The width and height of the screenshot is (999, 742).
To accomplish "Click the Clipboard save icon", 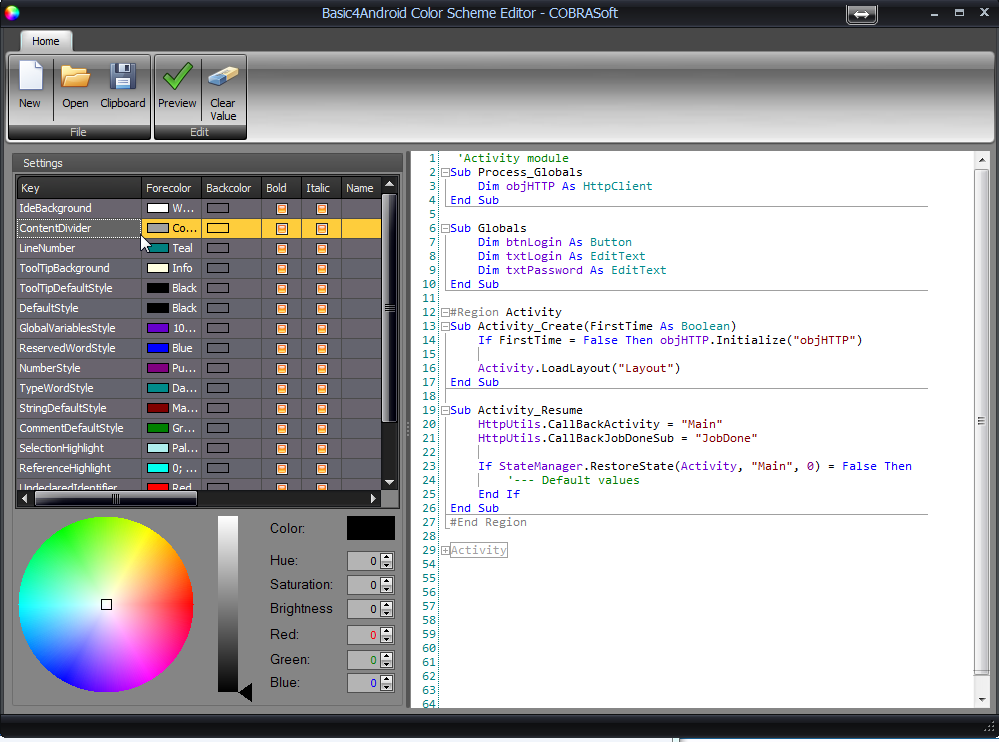I will (123, 77).
